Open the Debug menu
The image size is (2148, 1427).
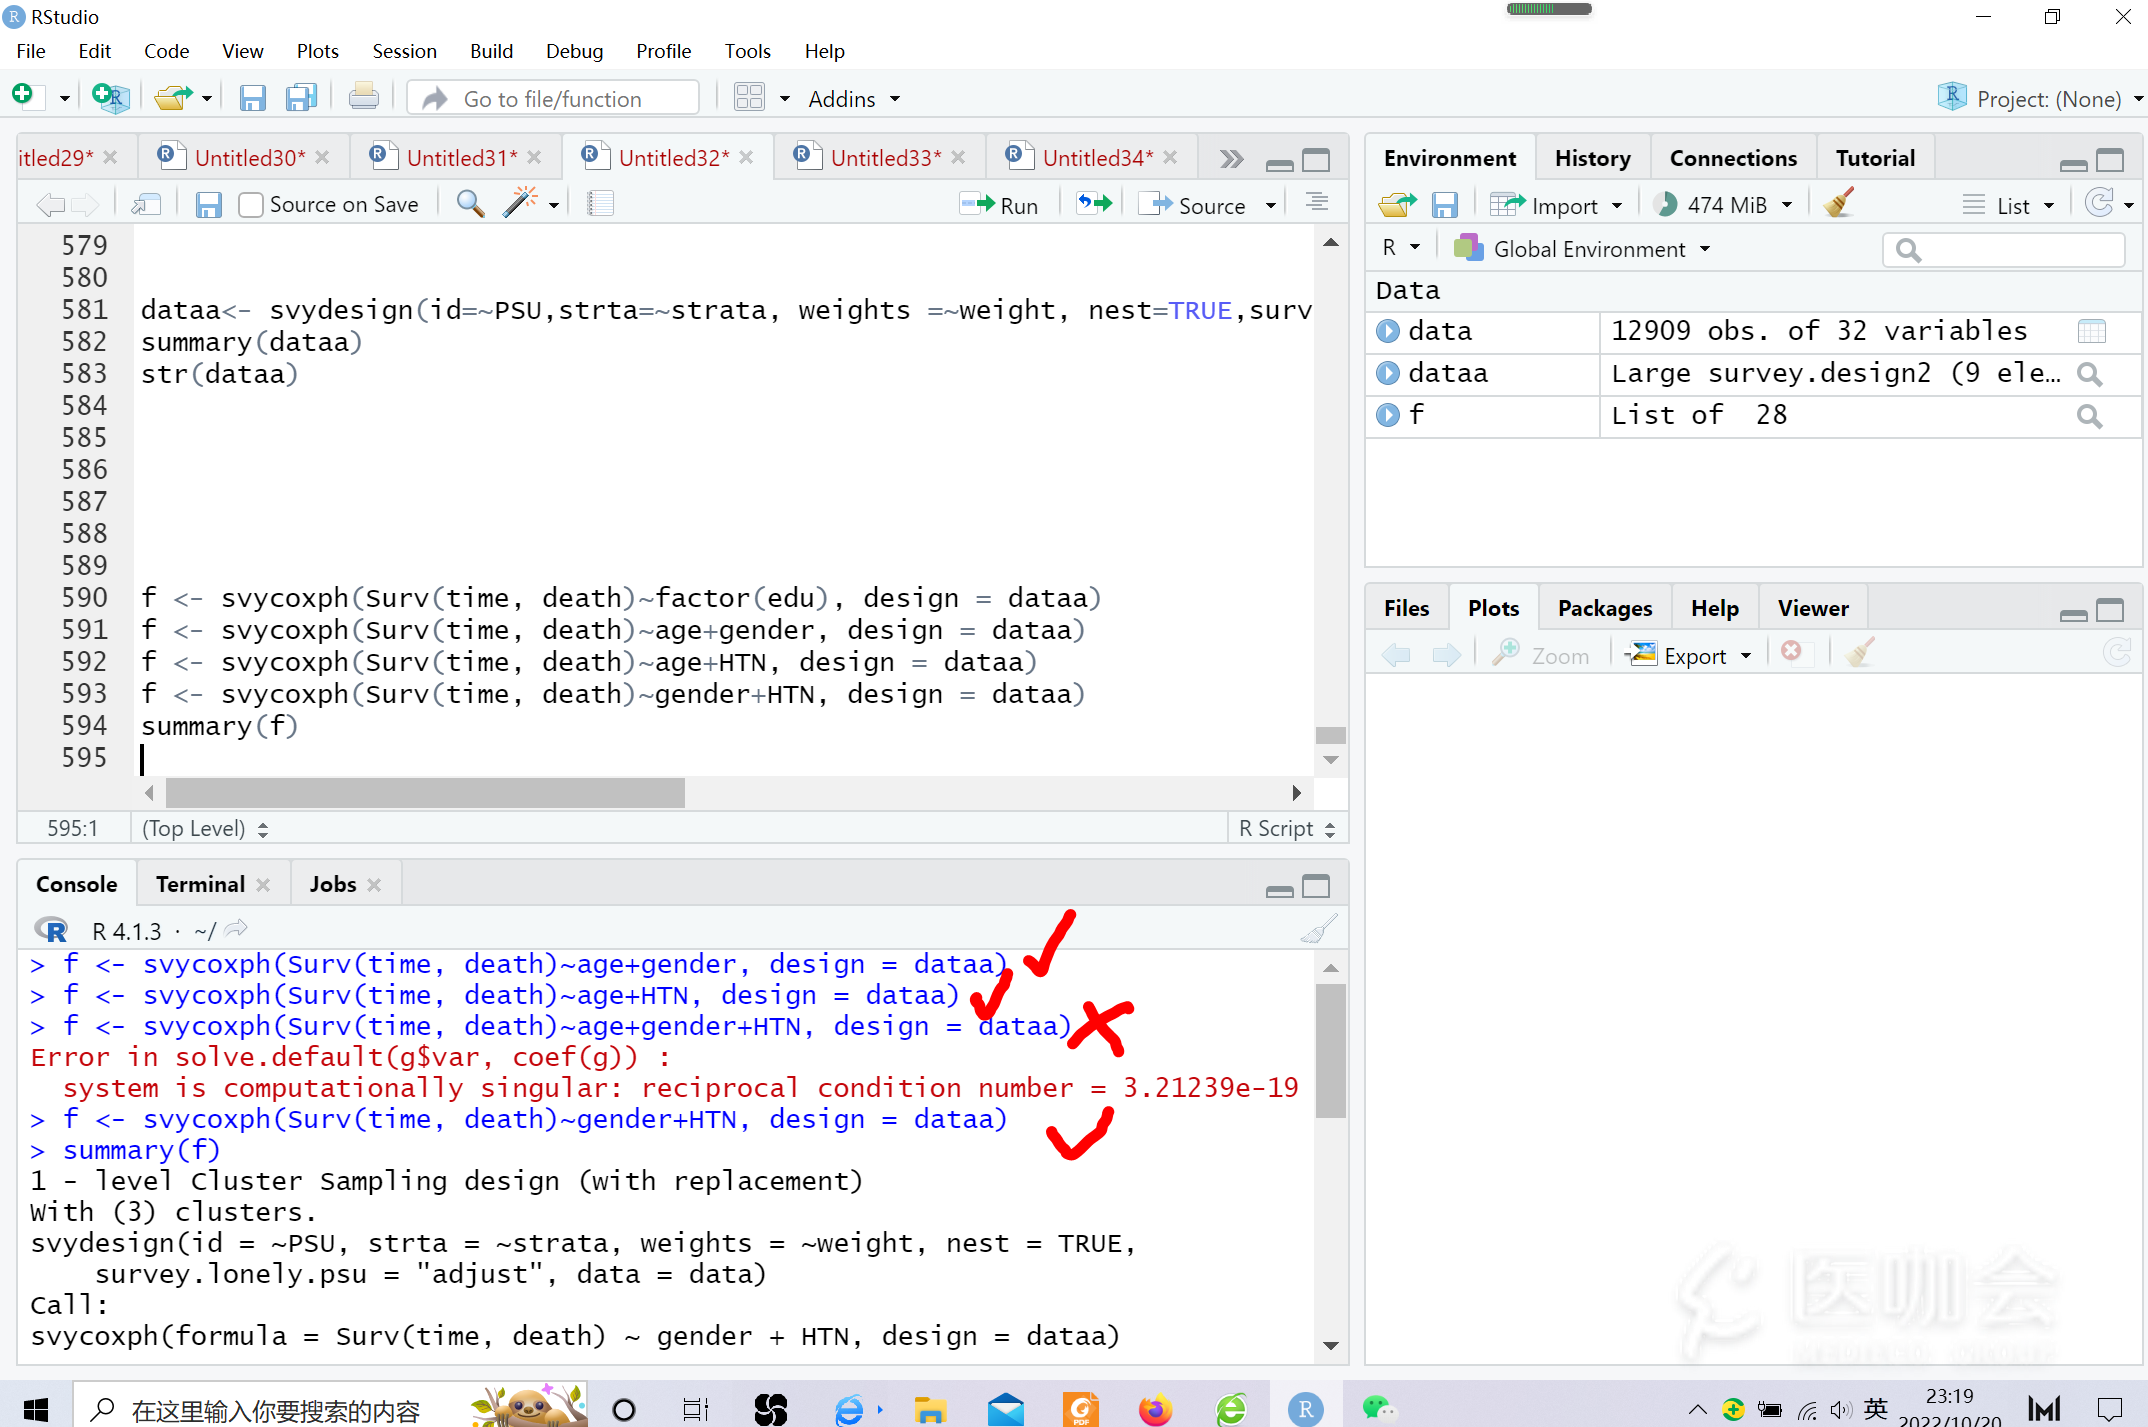click(x=574, y=51)
